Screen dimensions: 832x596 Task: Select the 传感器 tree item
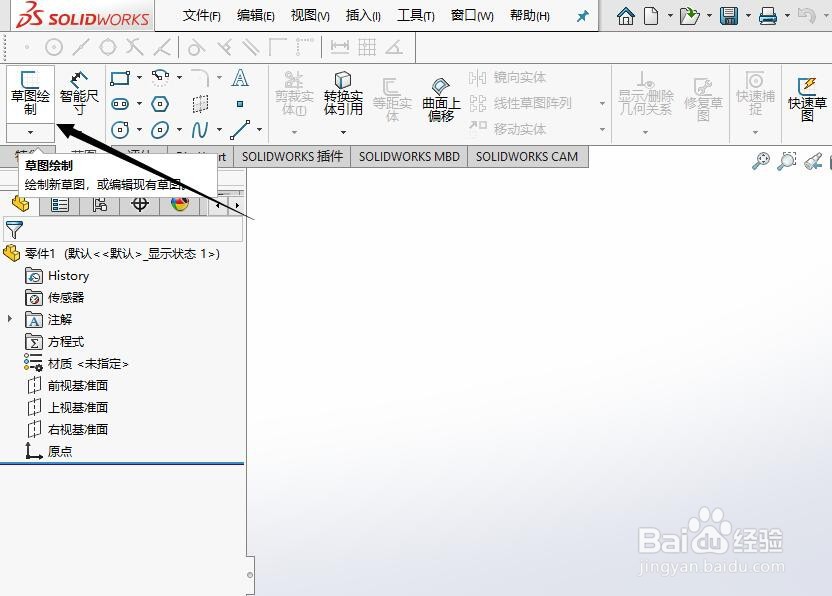pos(55,298)
